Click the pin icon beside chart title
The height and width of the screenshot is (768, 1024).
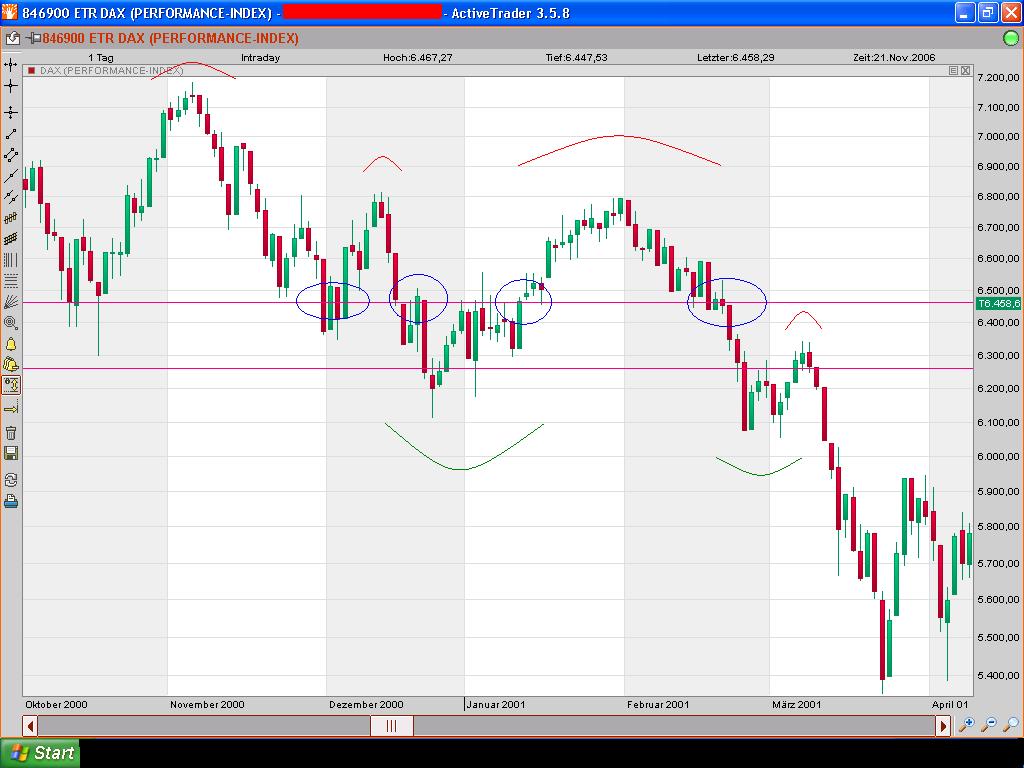[x=33, y=39]
